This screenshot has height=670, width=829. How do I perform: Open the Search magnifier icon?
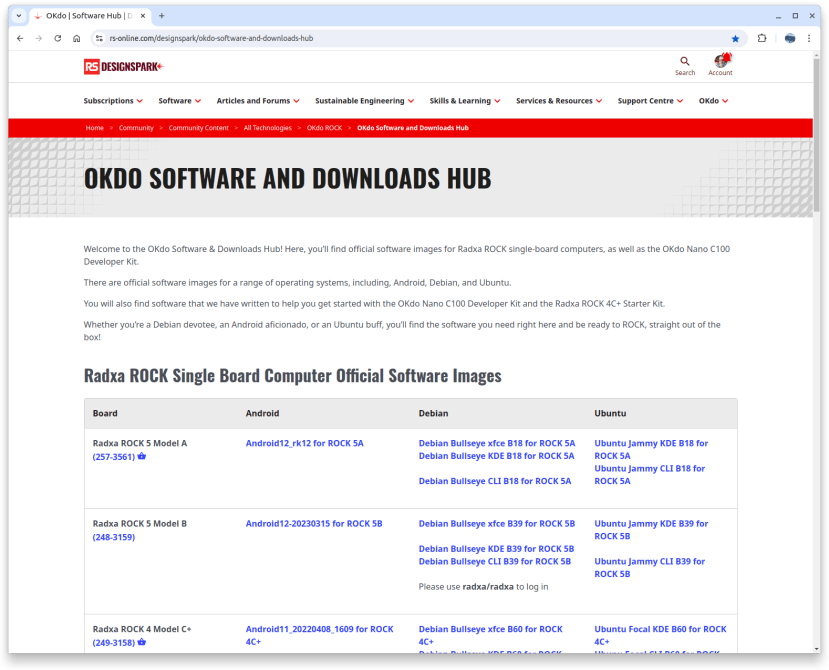685,61
